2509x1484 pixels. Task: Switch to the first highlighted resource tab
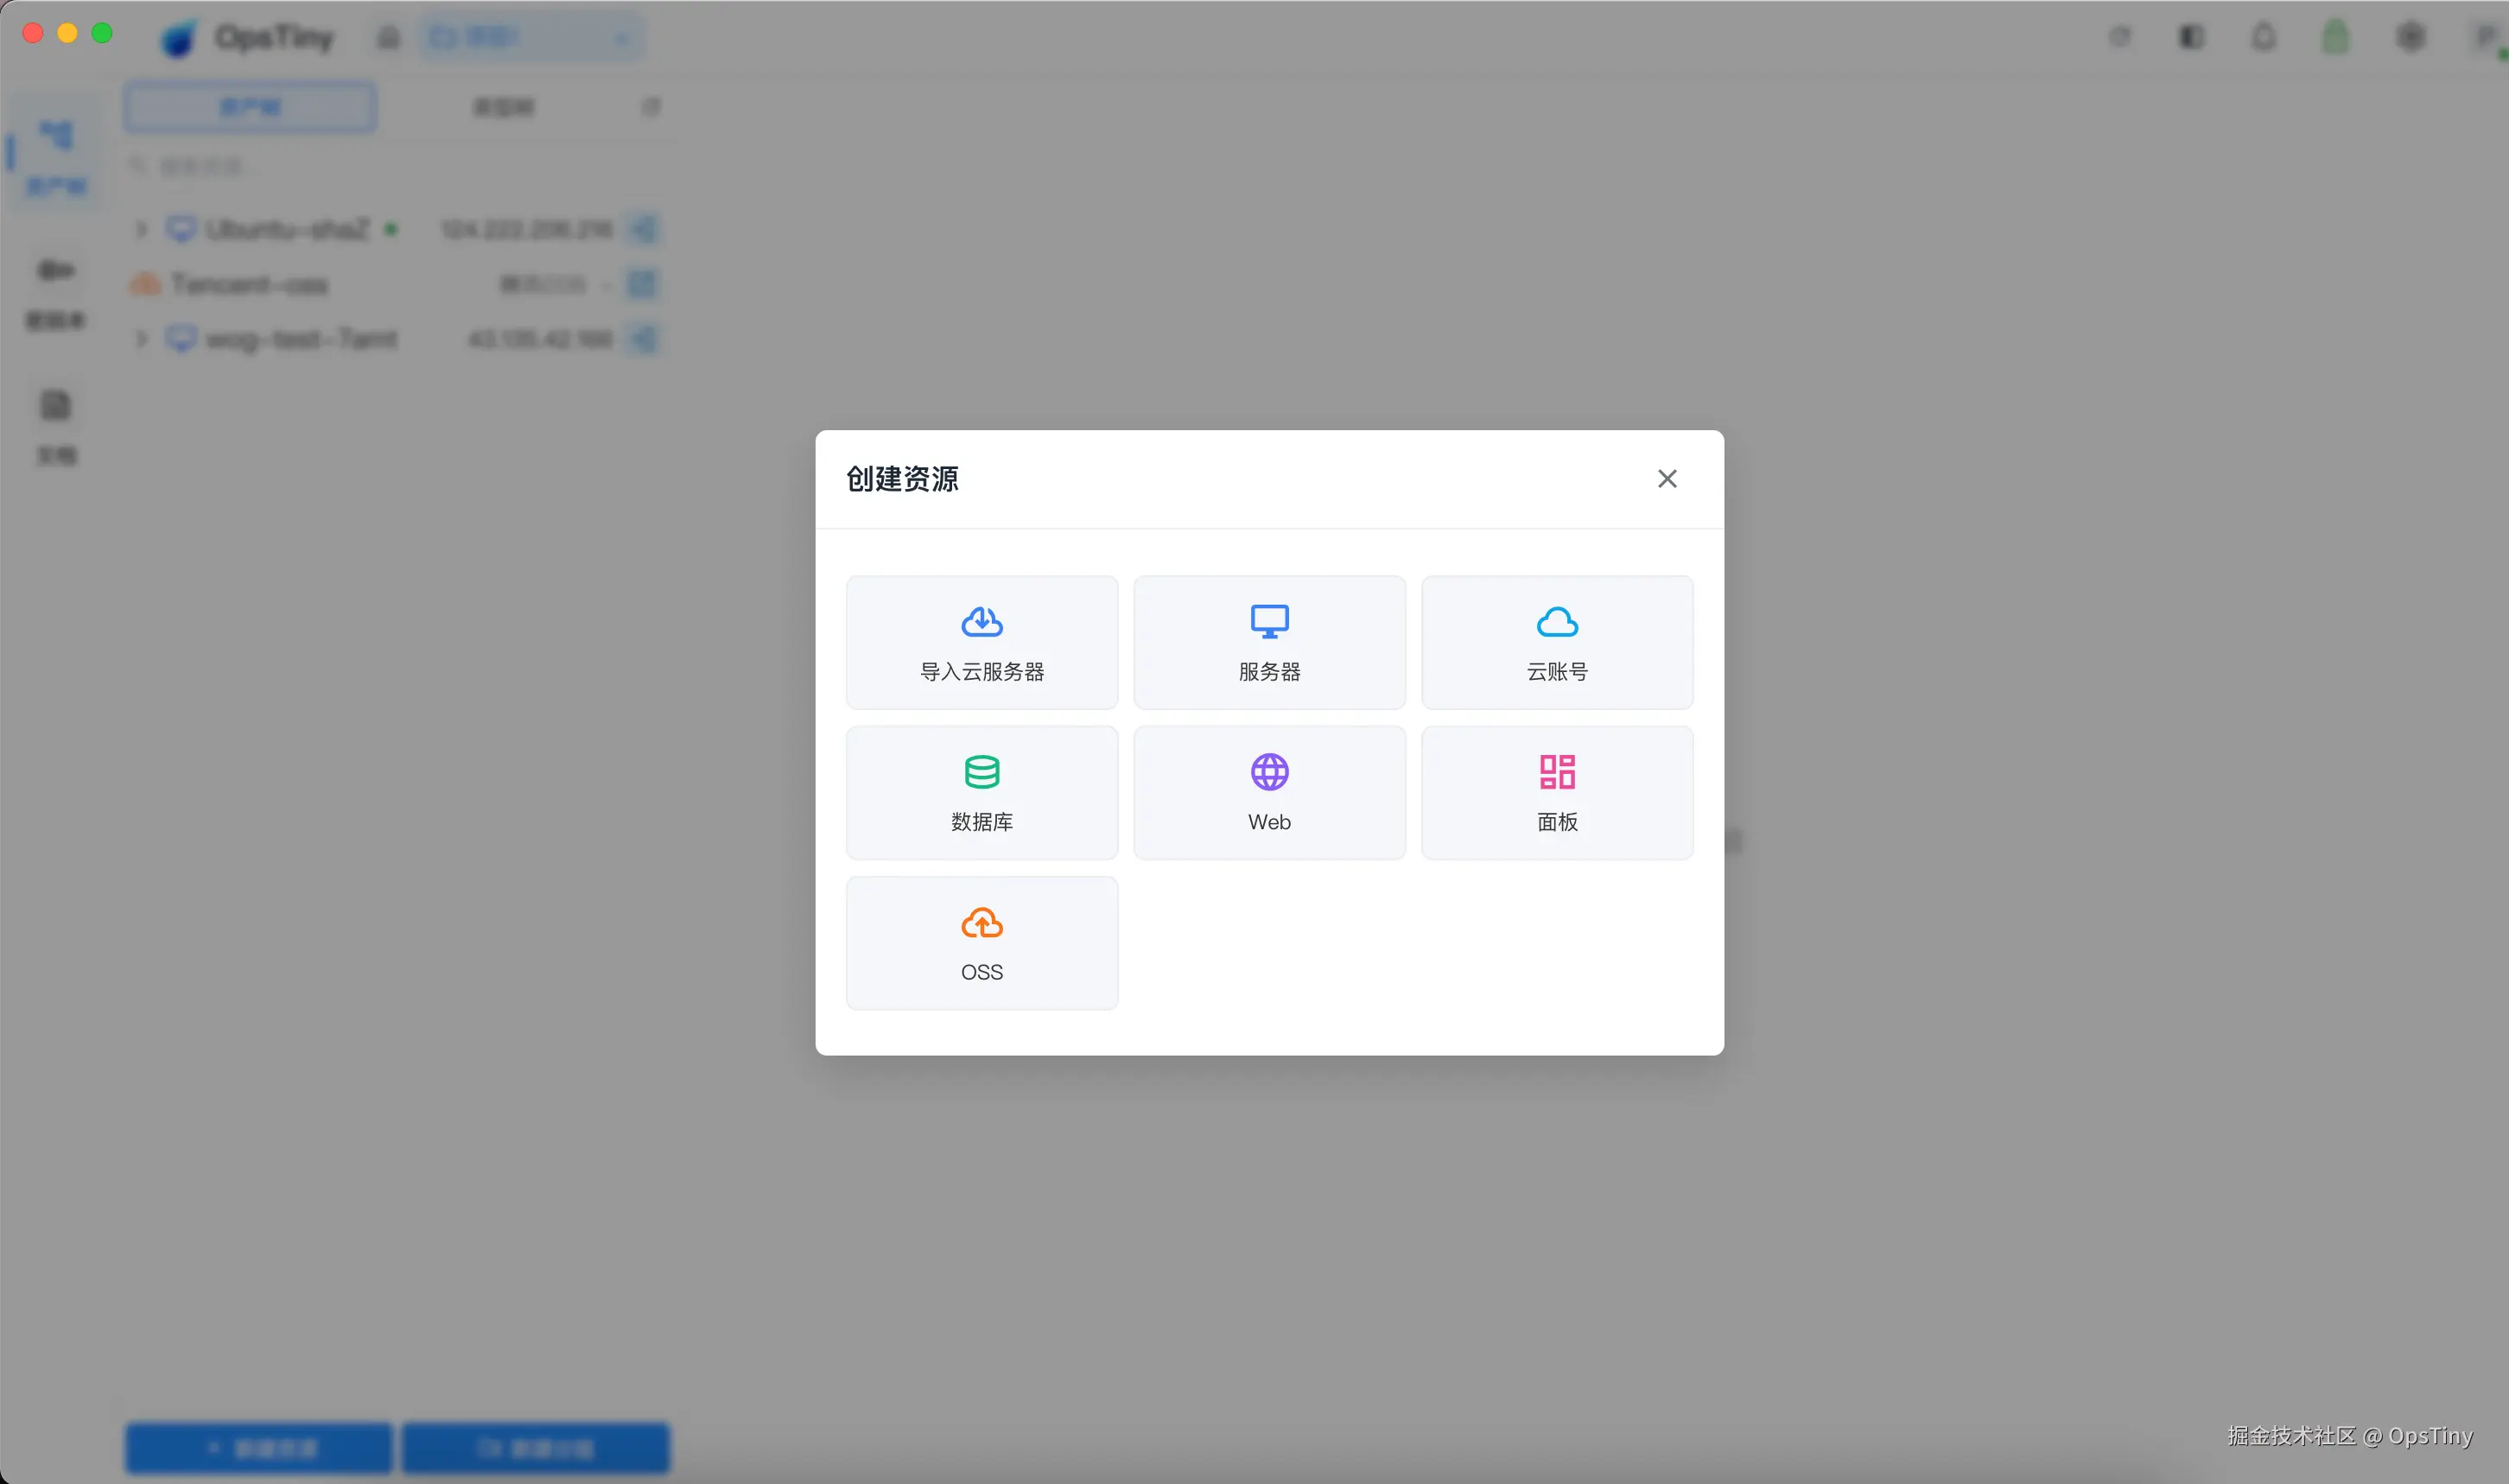pos(250,107)
